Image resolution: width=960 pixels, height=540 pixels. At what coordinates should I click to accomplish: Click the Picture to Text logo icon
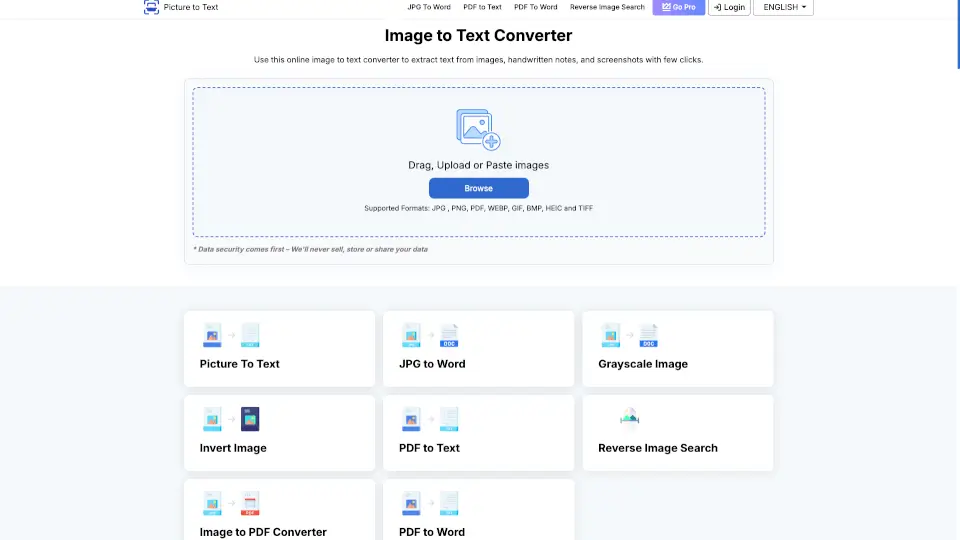(x=151, y=7)
